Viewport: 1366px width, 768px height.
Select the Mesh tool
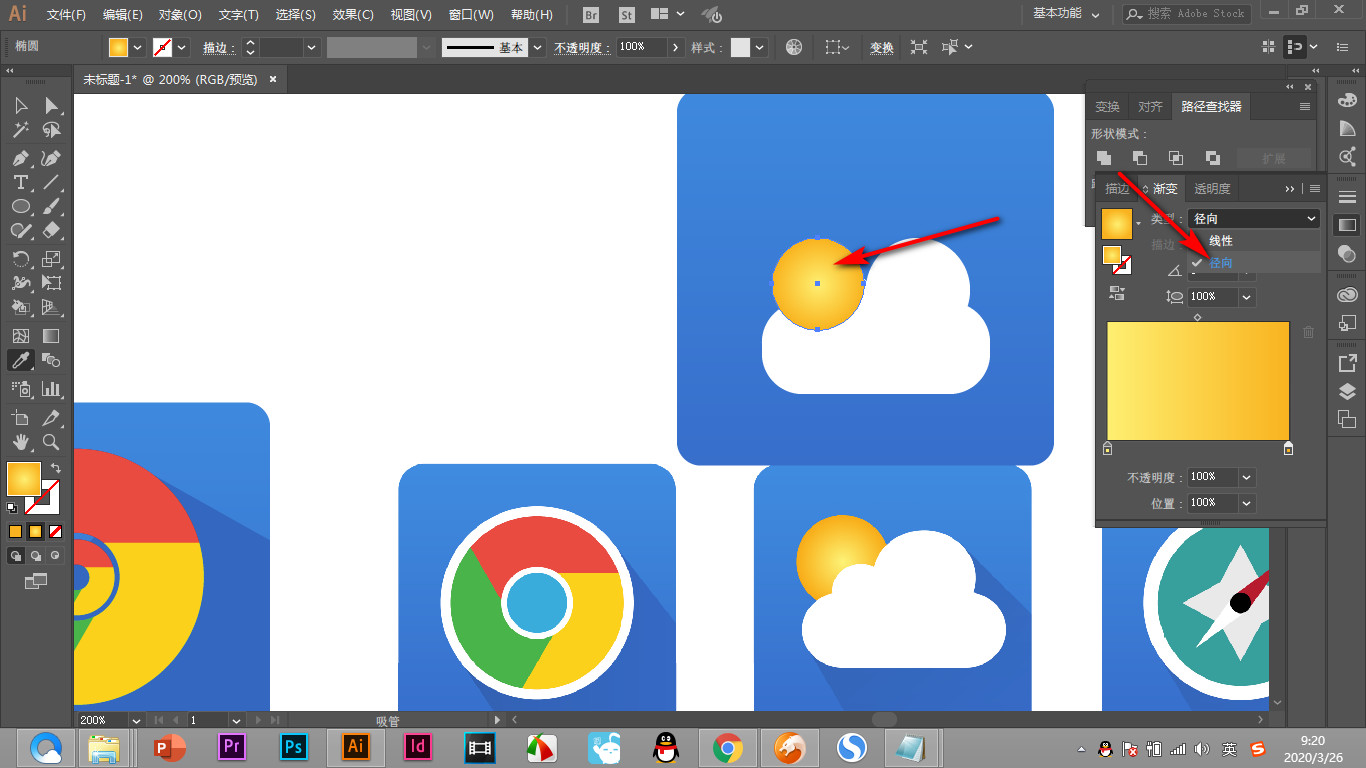tap(21, 336)
